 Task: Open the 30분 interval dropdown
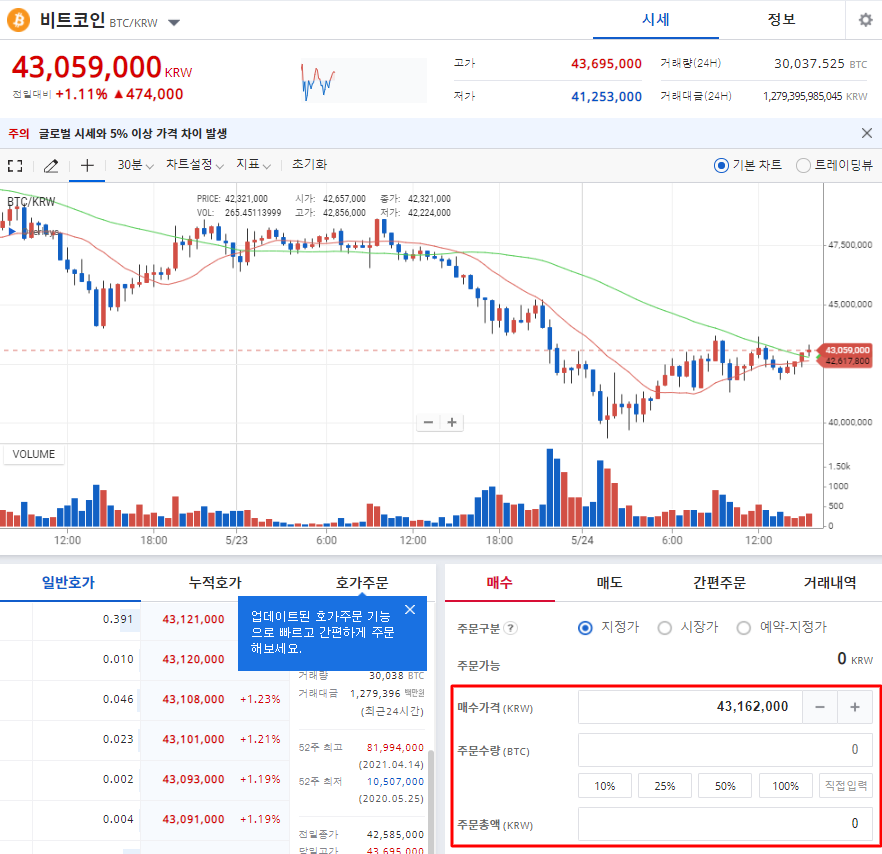tap(135, 165)
